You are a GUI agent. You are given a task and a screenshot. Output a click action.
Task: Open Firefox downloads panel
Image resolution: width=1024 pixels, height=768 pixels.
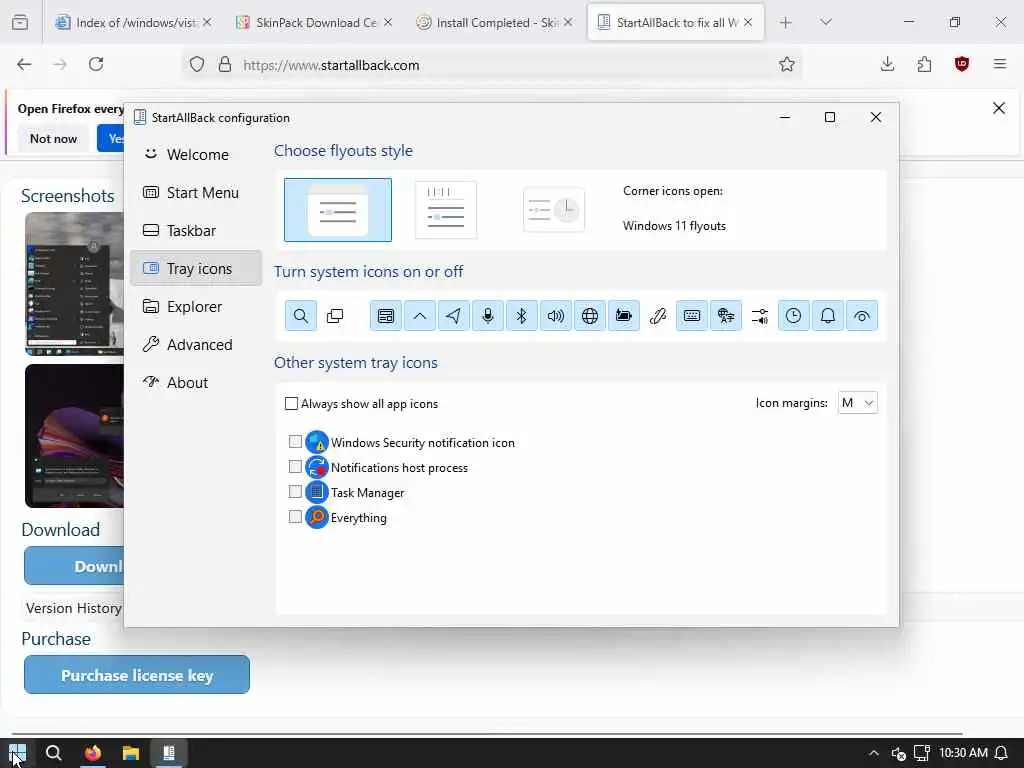point(888,64)
